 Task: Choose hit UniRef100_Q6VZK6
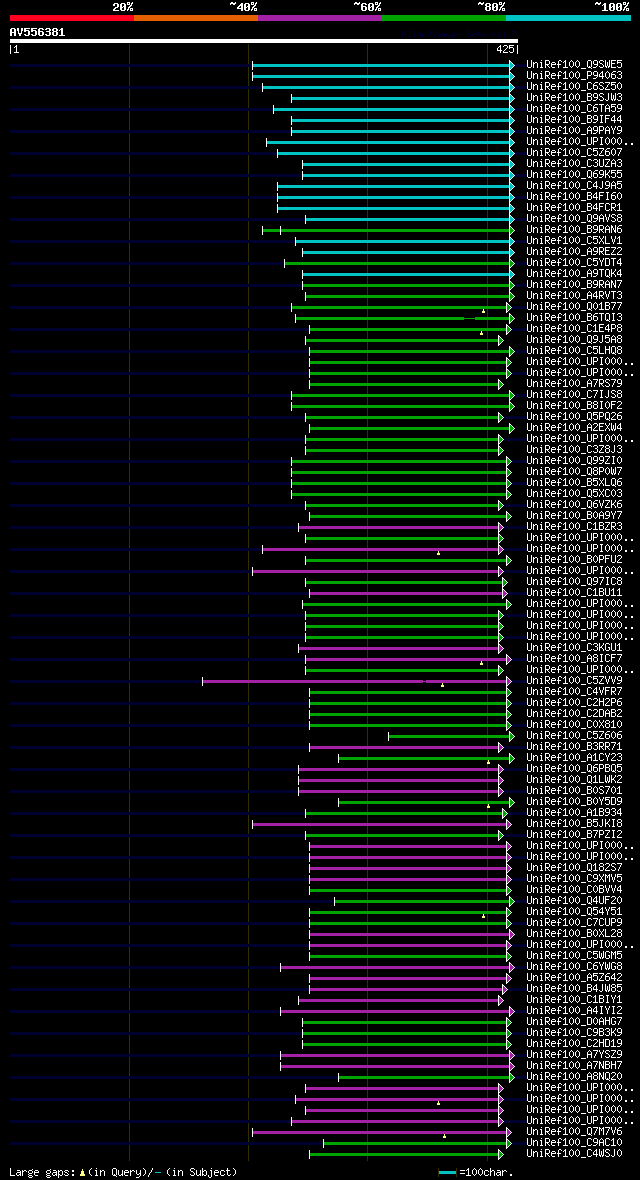574,504
